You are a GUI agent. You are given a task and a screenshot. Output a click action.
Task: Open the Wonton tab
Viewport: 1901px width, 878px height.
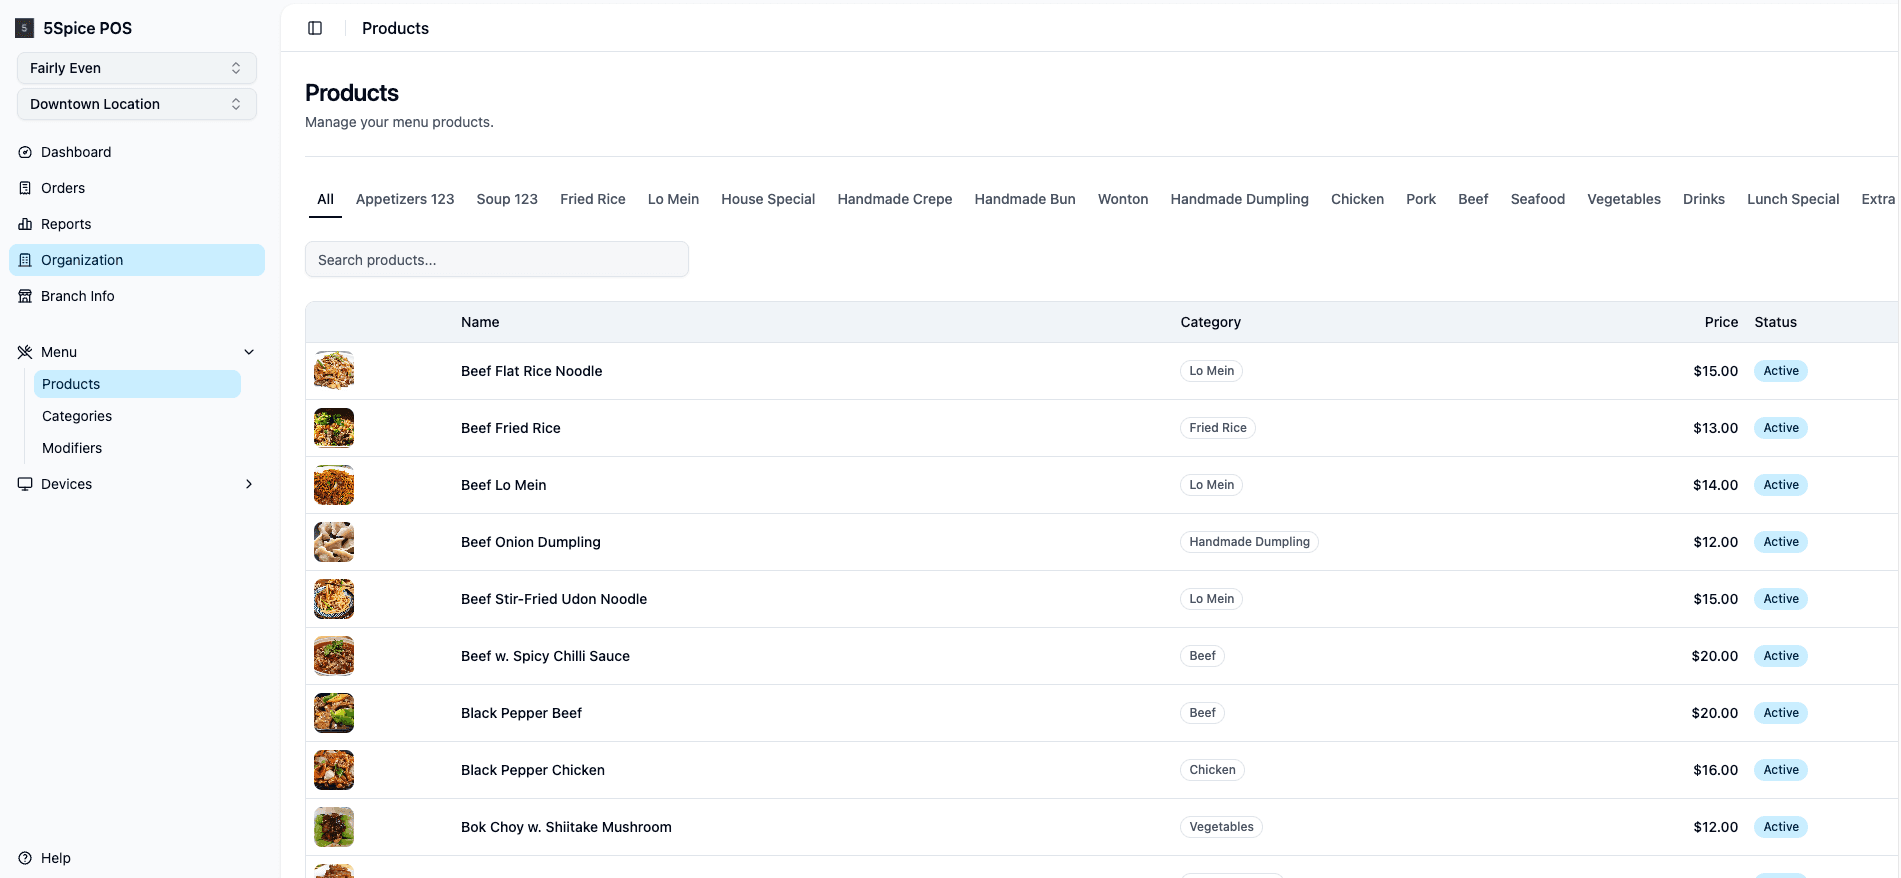(x=1123, y=199)
